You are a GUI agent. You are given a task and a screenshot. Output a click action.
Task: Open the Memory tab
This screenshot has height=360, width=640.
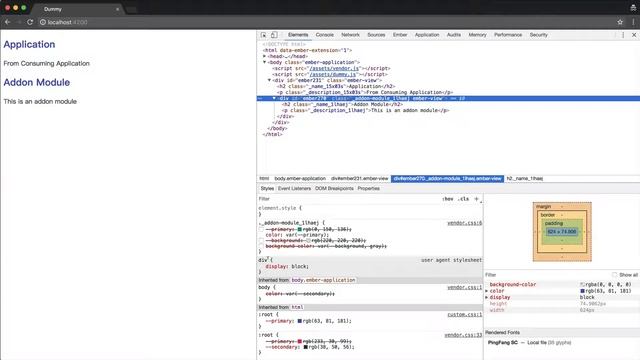pos(477,35)
